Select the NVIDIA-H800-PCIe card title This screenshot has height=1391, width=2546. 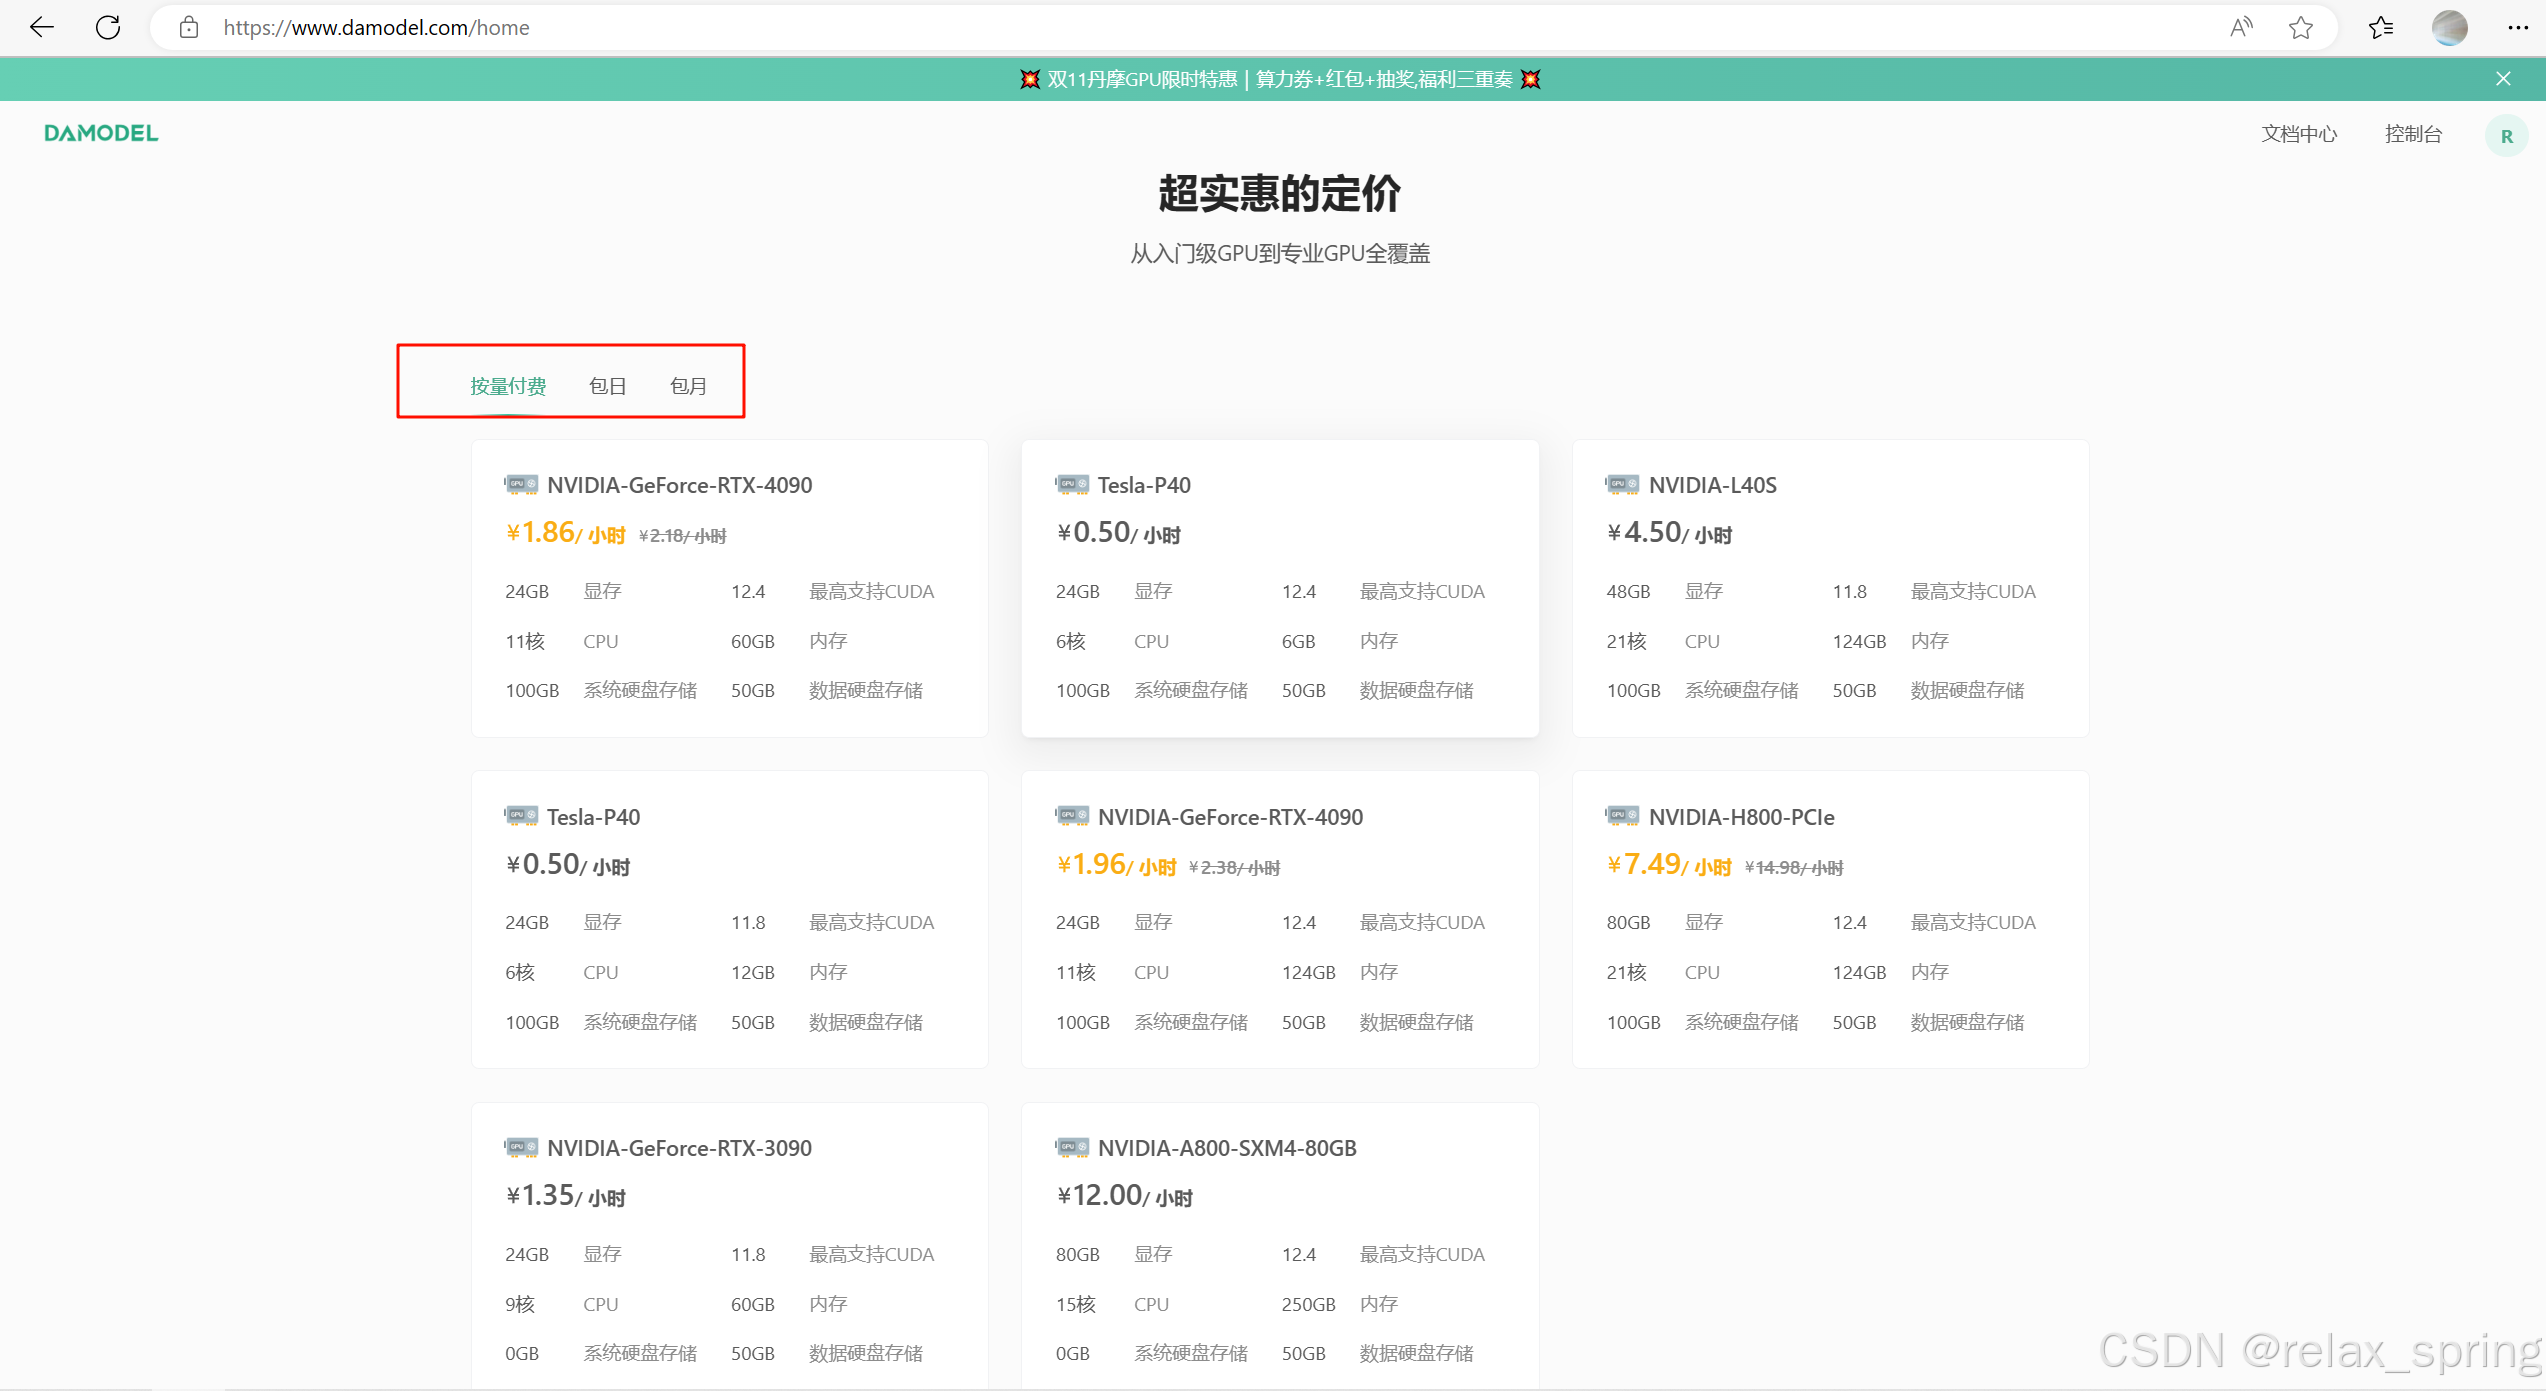(1742, 817)
